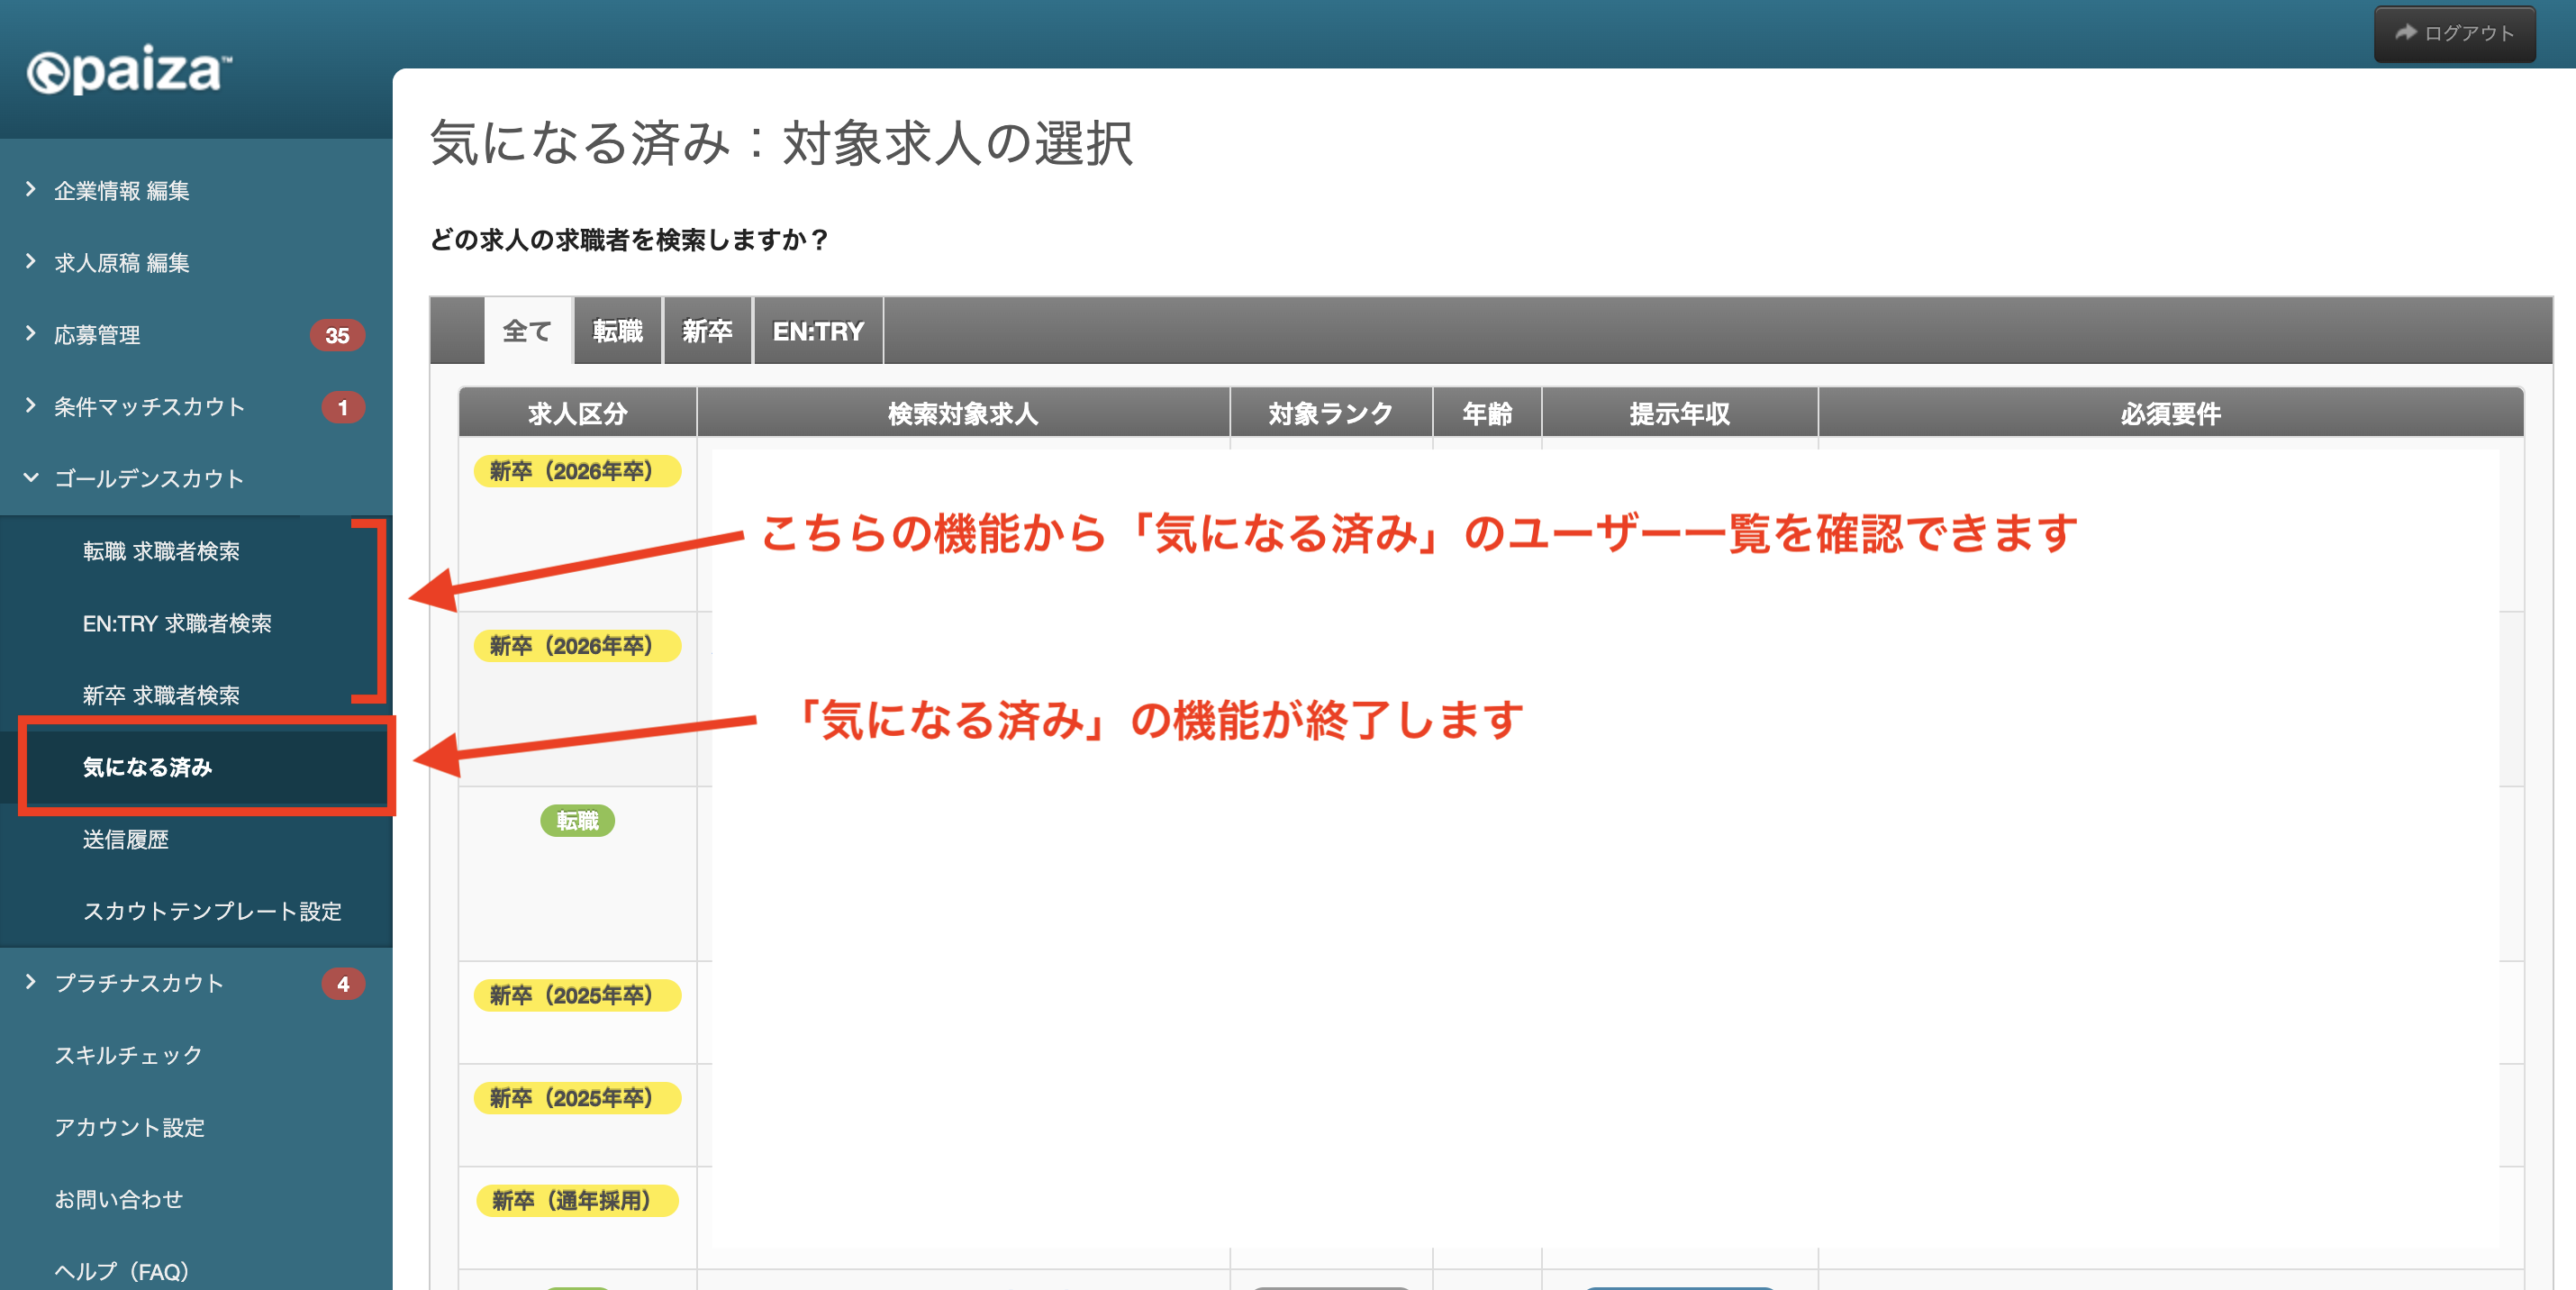Click the 必須要件 column header

2170,413
